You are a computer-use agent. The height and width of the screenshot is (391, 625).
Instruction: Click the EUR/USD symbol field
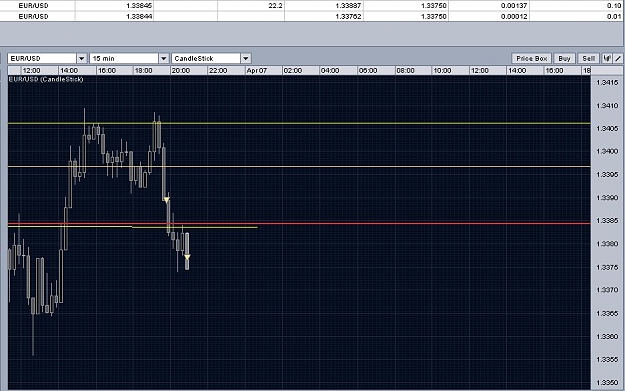42,59
